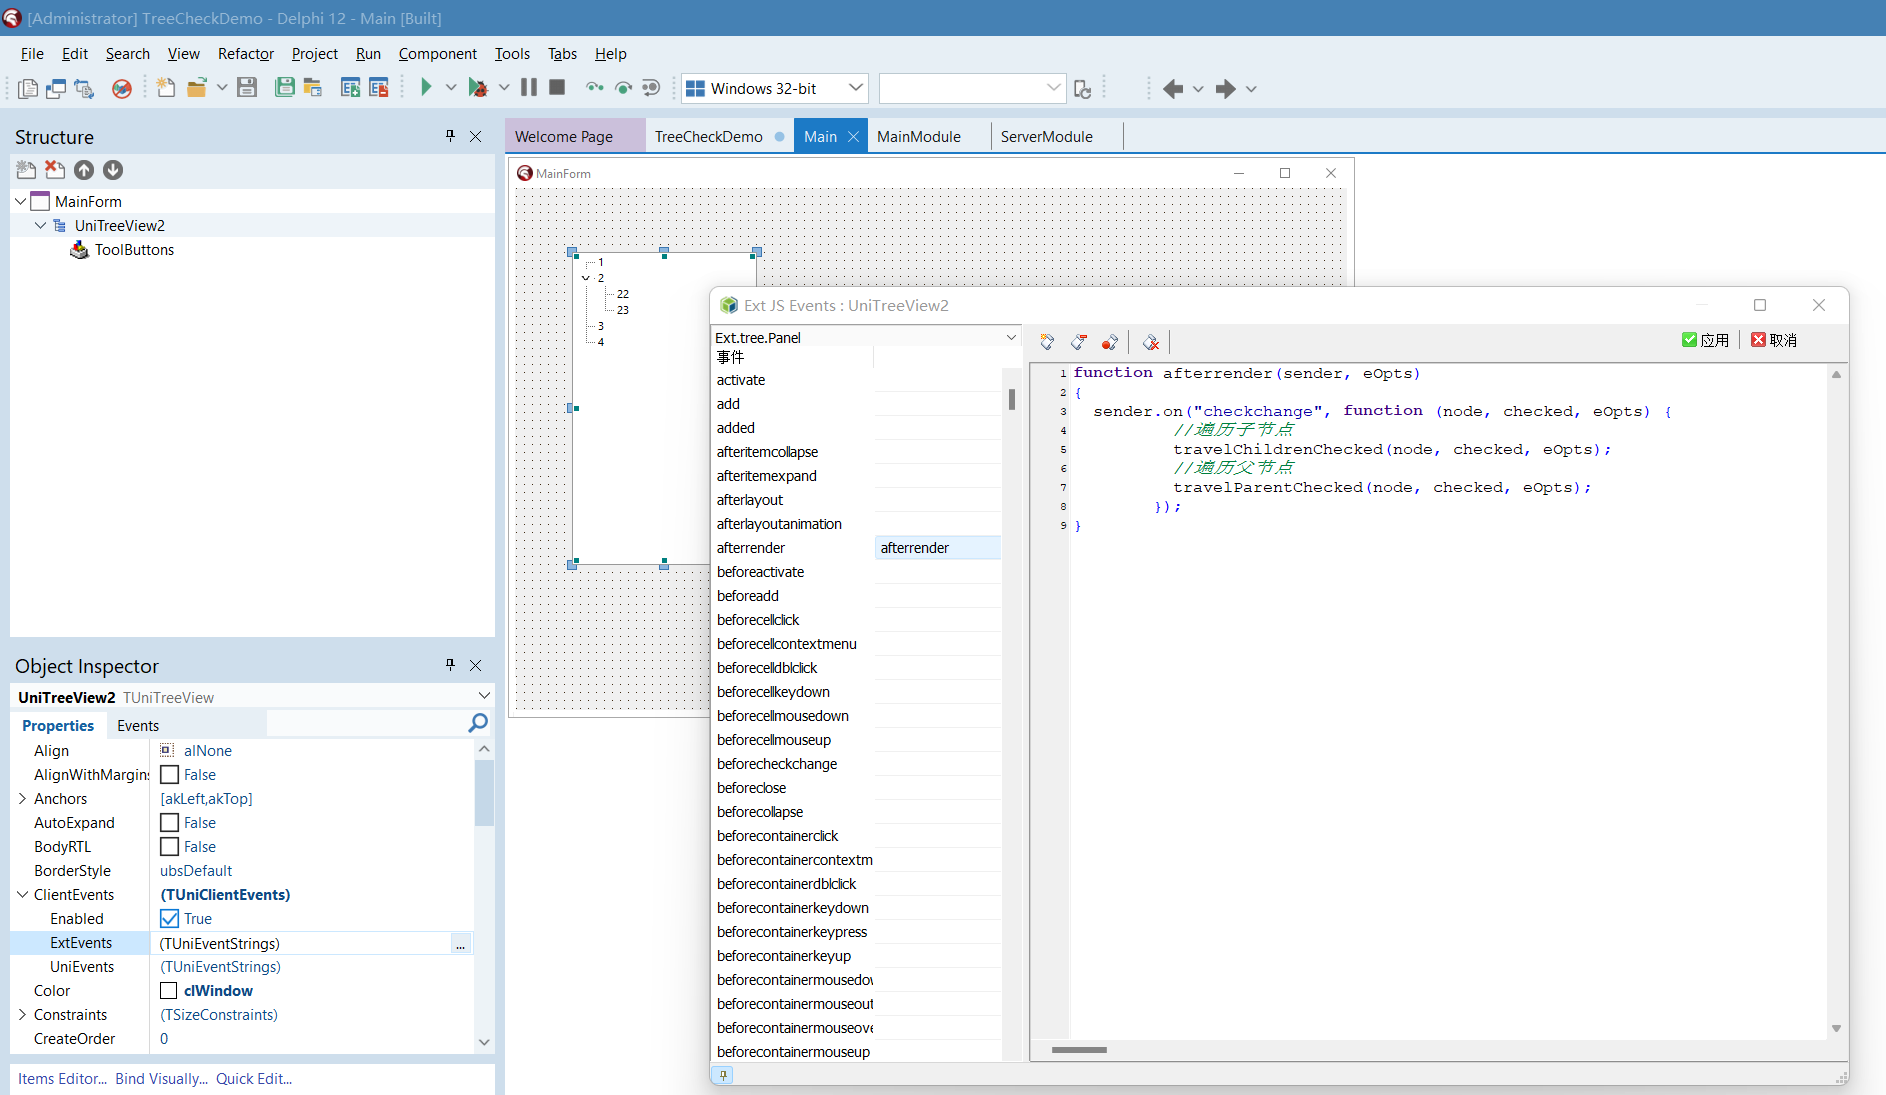Screen dimensions: 1886x1095
Task: Expand the Anchors property
Action: [x=22, y=799]
